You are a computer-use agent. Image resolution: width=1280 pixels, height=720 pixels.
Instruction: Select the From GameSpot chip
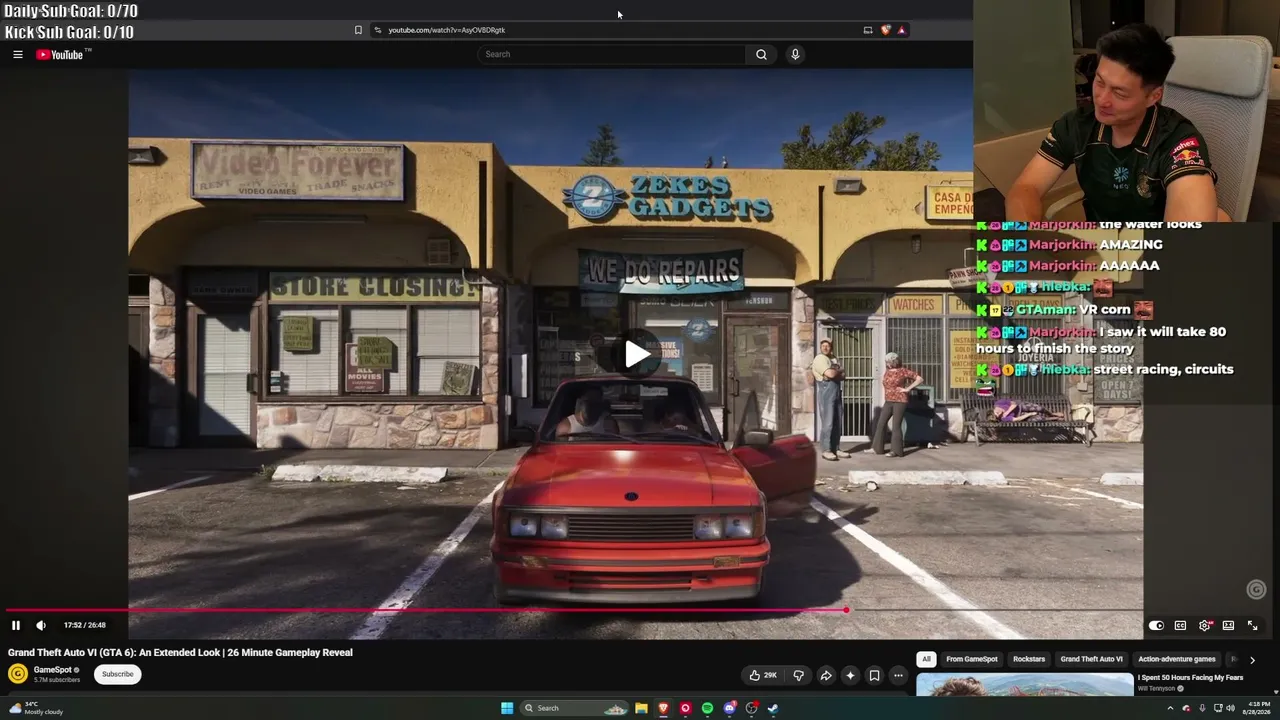click(972, 659)
